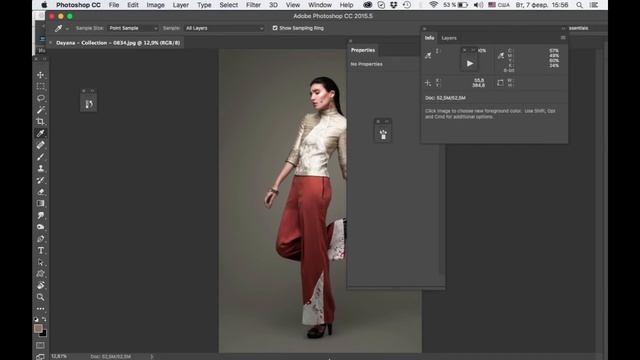The image size is (640, 360).
Task: Open the Essentials workspace switcher
Action: click(x=578, y=28)
